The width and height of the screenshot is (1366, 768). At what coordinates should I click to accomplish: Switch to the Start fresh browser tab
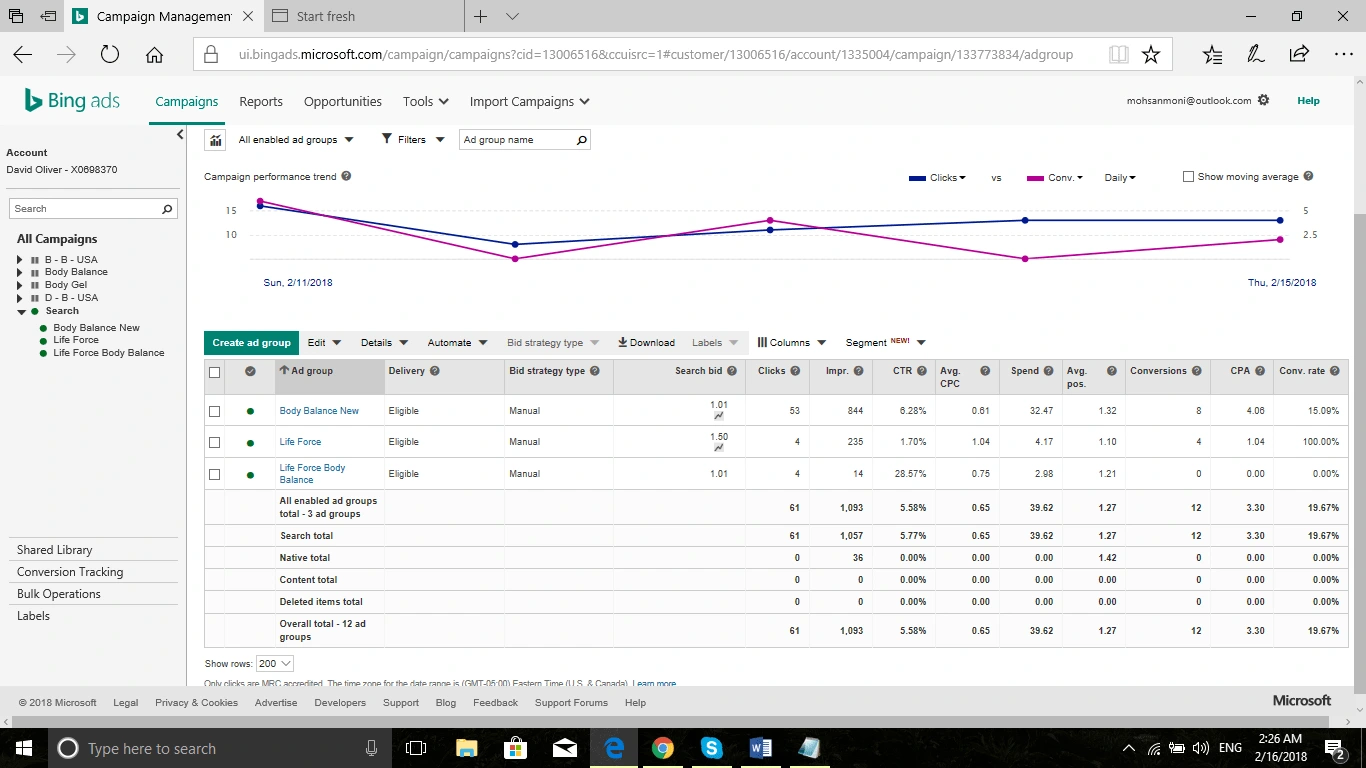tap(364, 16)
